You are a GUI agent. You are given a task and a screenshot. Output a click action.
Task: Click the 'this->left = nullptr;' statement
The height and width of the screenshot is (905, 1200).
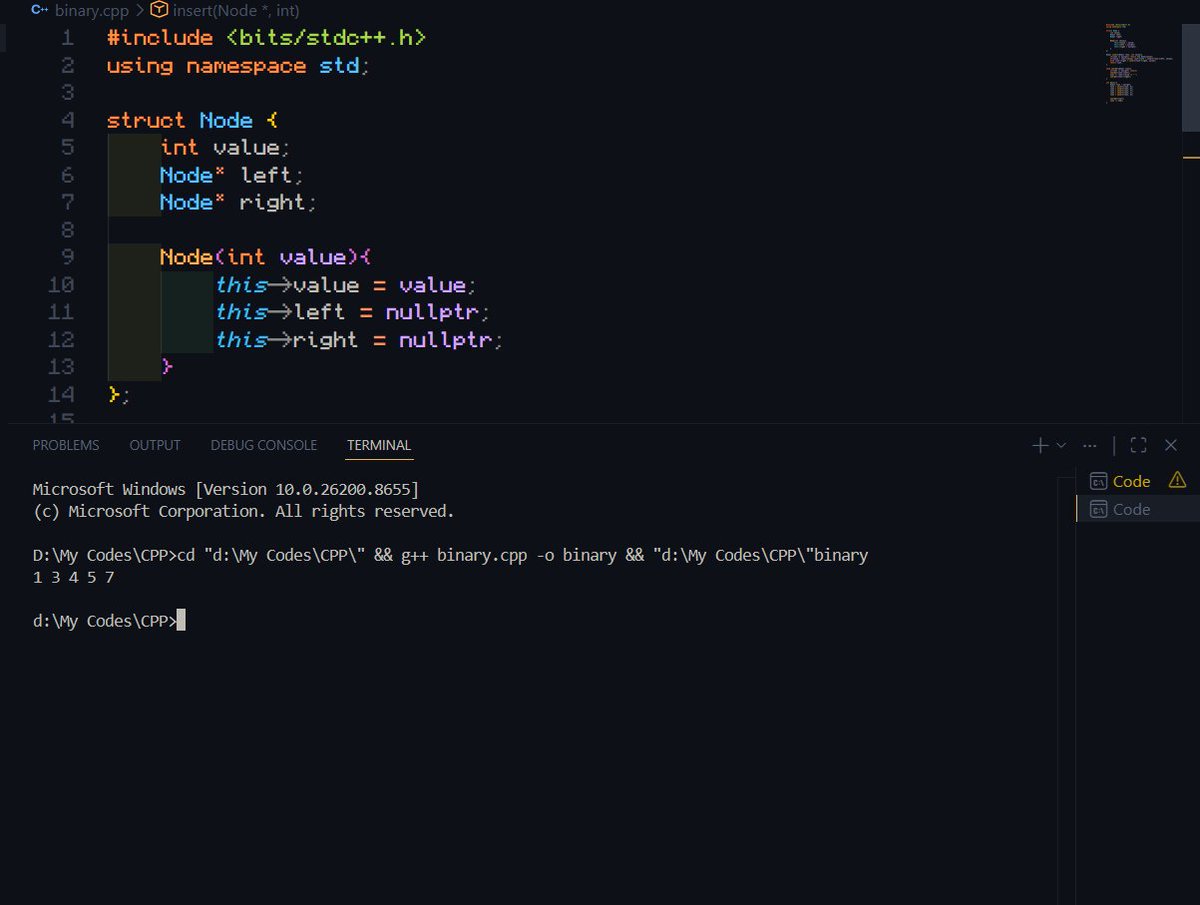click(354, 312)
